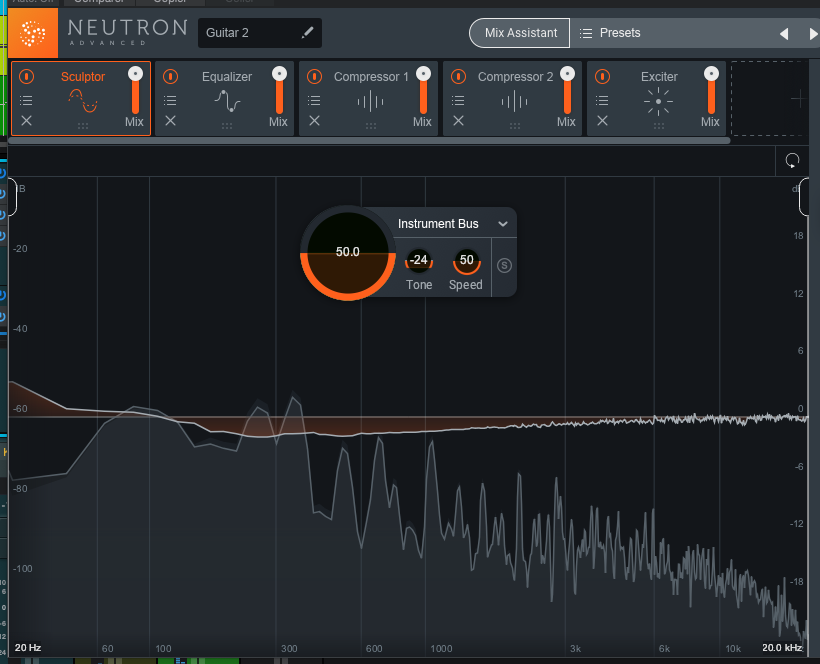Grab the Exciter module reorder handle
820x664 pixels.
pyautogui.click(x=659, y=126)
